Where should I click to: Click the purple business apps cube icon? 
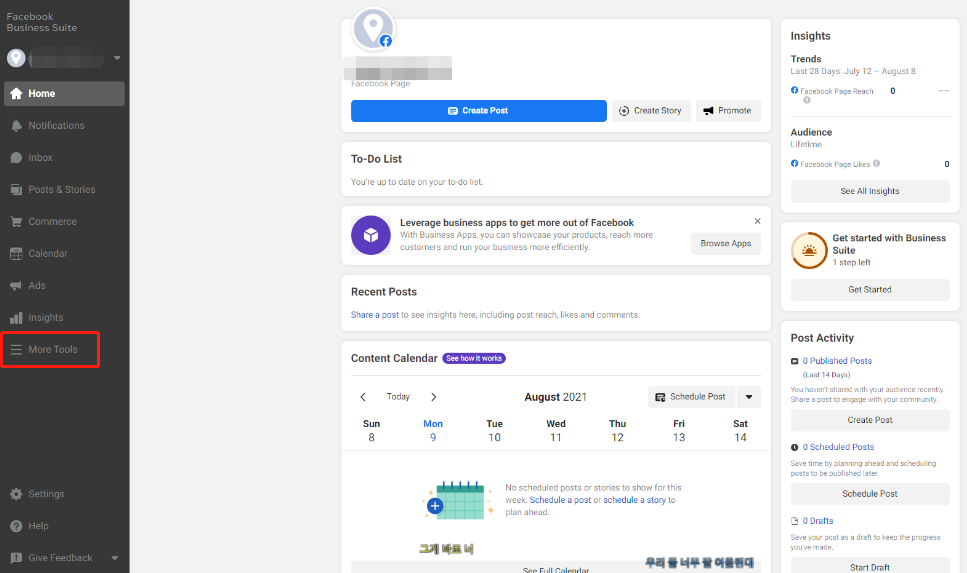click(371, 235)
